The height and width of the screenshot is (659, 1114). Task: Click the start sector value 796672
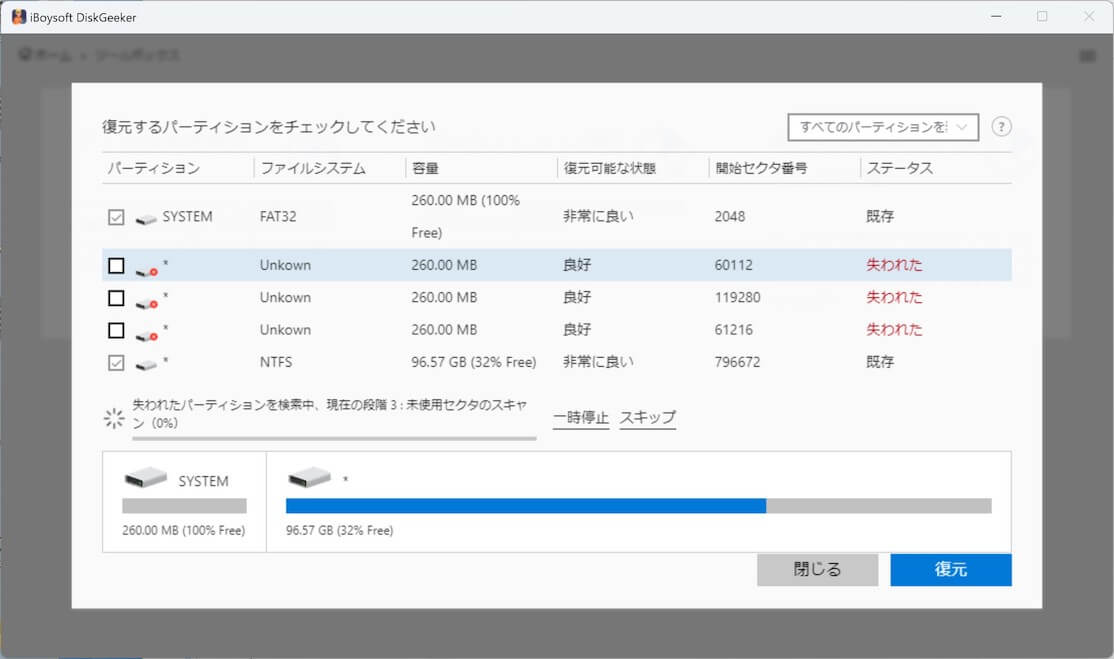click(x=737, y=362)
